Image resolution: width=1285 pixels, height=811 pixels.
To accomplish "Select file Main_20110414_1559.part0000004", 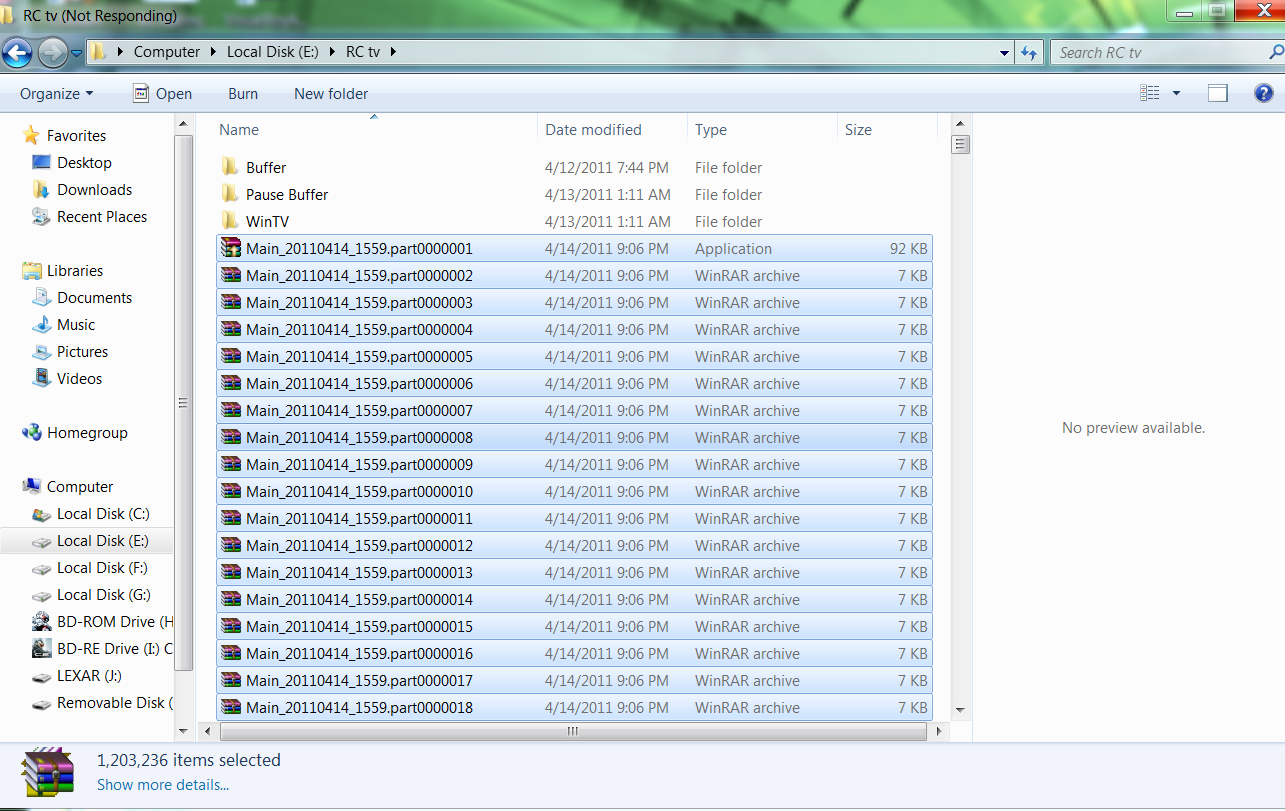I will pos(574,329).
